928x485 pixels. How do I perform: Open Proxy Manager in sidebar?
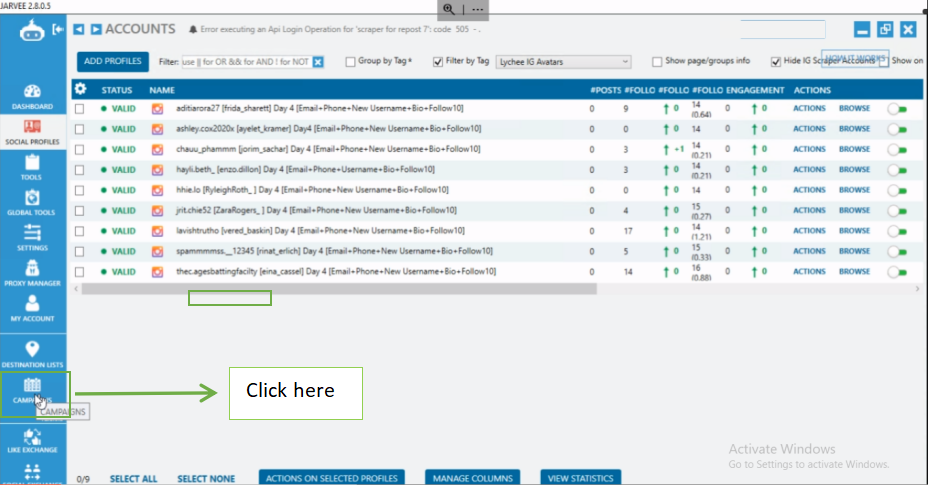(x=32, y=274)
